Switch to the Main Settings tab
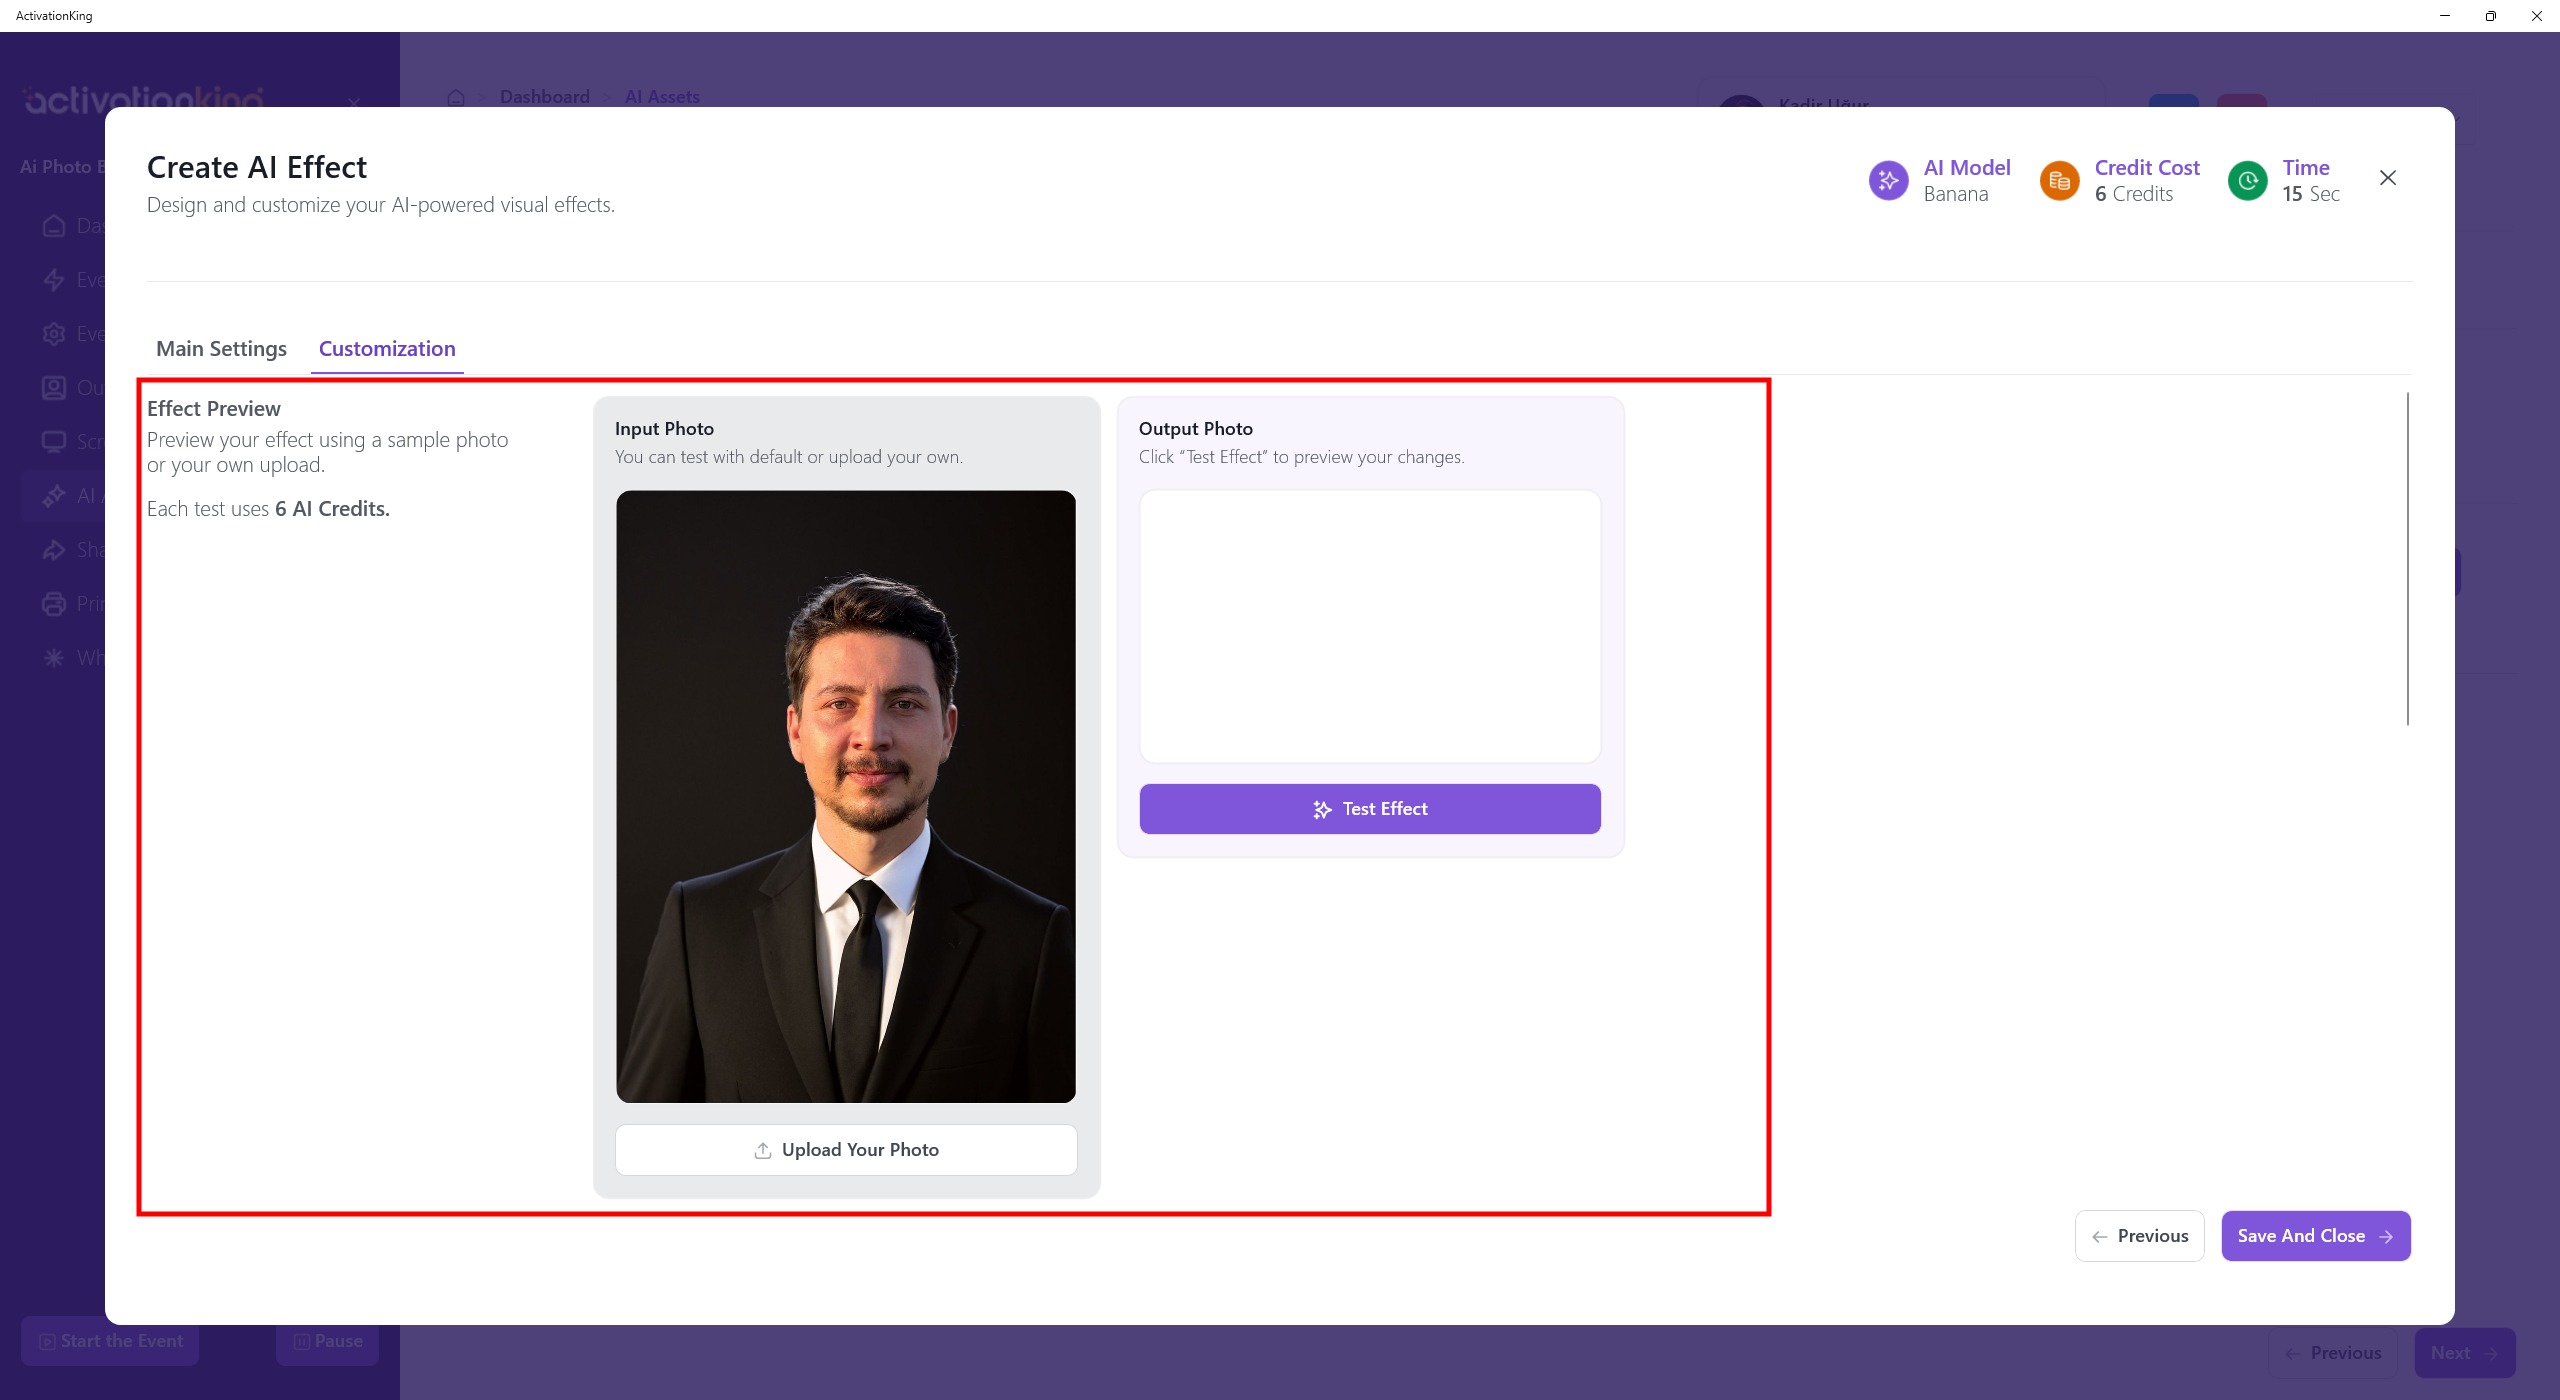This screenshot has width=2560, height=1400. coord(221,349)
